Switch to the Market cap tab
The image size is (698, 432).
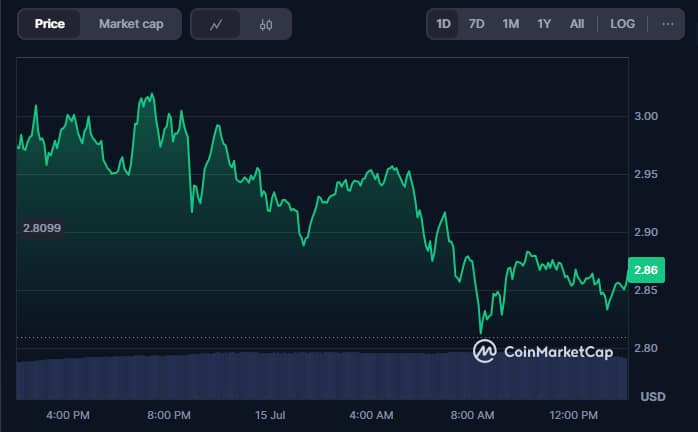131,24
